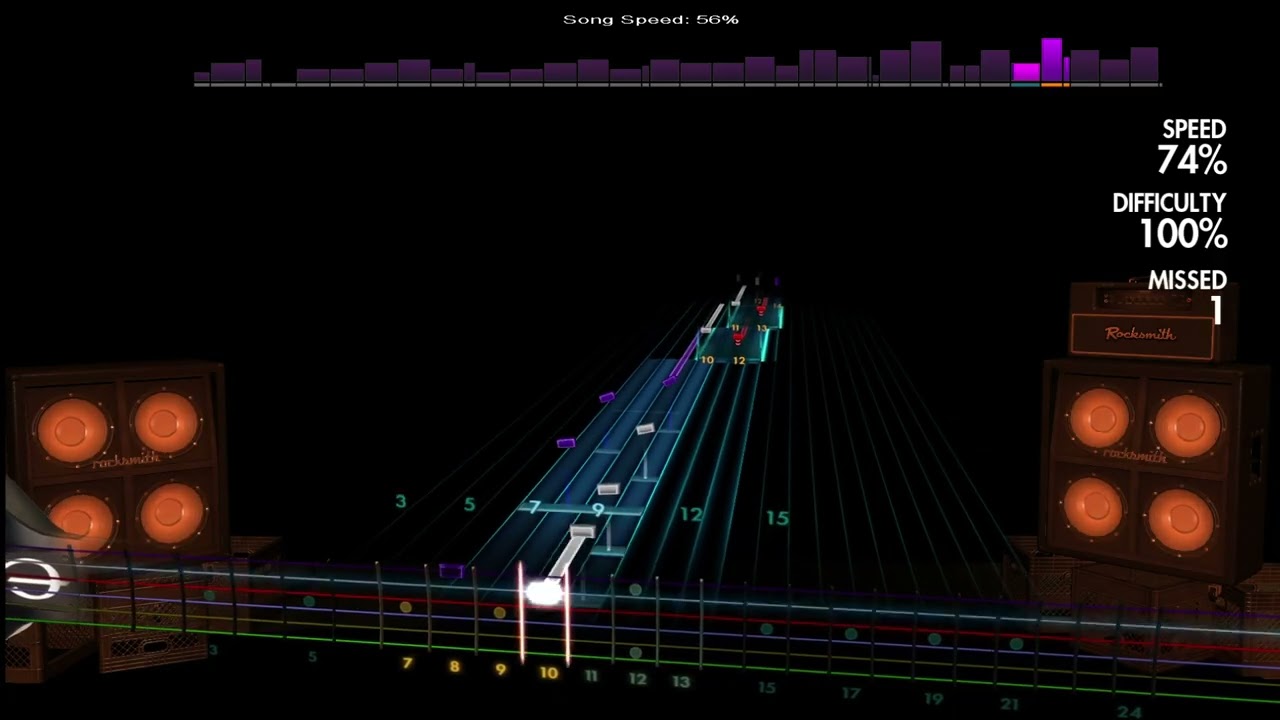Image resolution: width=1280 pixels, height=720 pixels.
Task: Click the MISSED 1 counter
Action: pyautogui.click(x=1187, y=297)
